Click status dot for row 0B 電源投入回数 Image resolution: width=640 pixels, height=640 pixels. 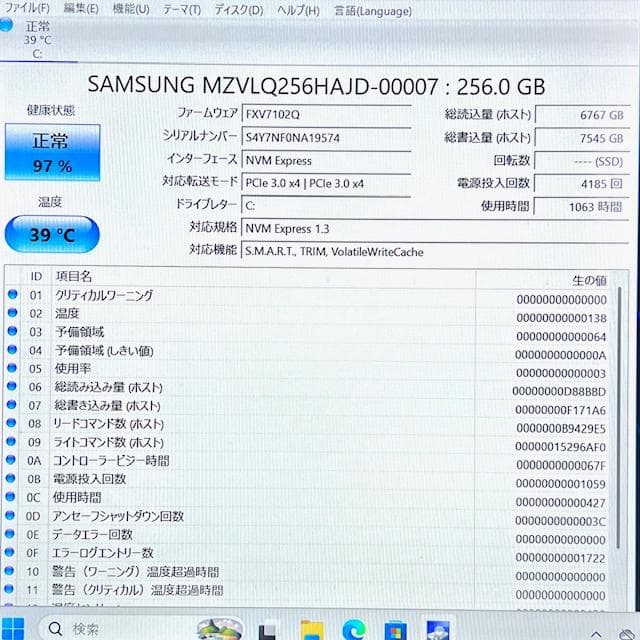11,478
